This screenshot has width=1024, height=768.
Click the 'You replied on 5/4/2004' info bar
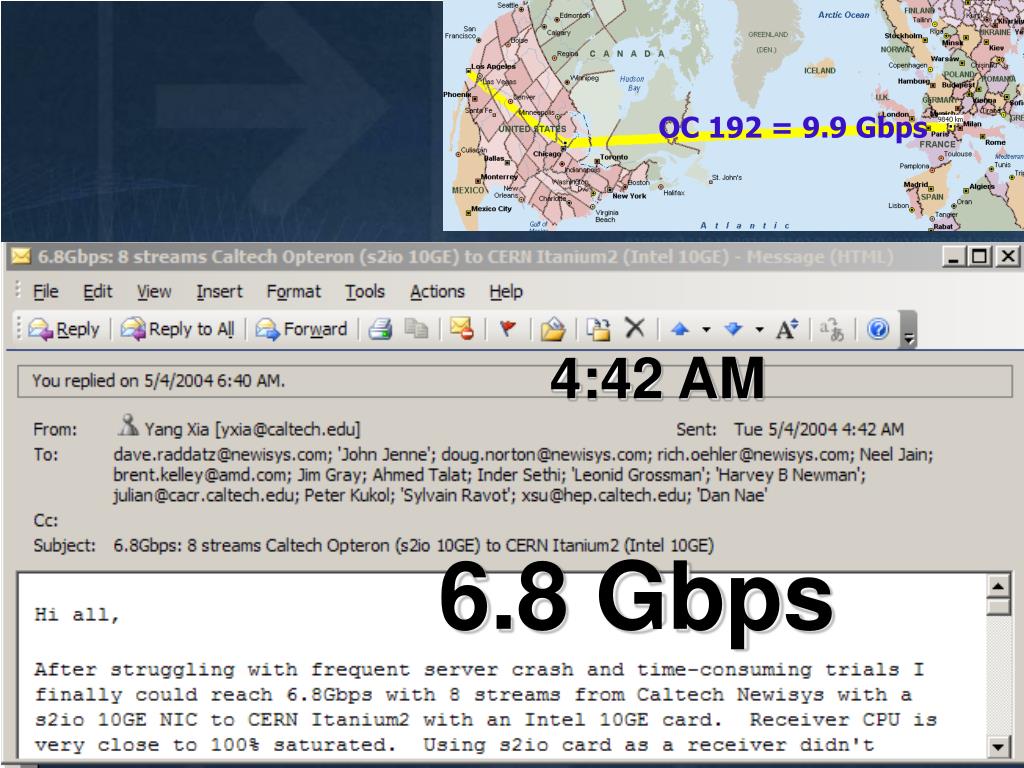515,381
